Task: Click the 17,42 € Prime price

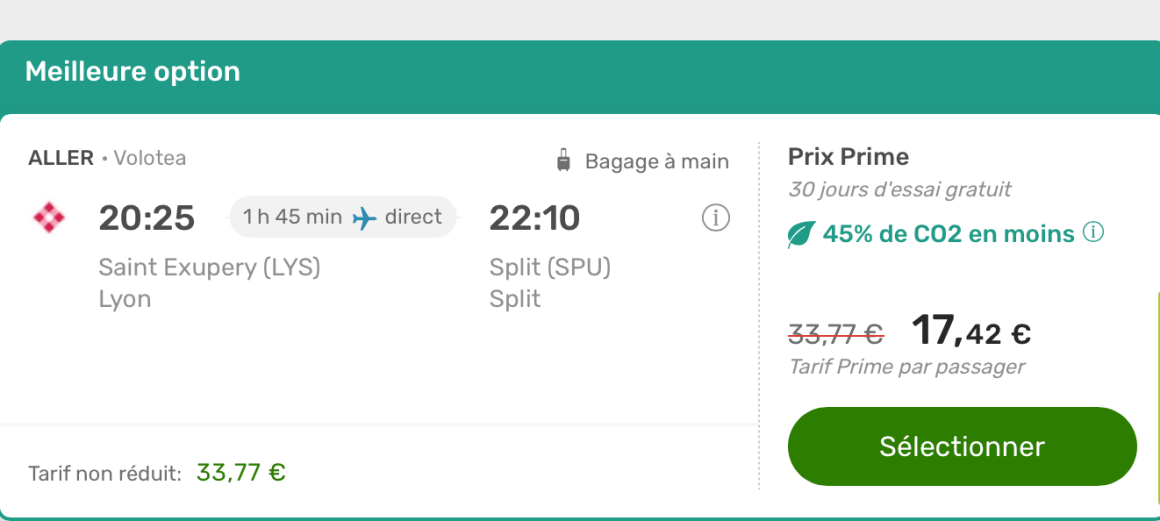Action: 970,331
